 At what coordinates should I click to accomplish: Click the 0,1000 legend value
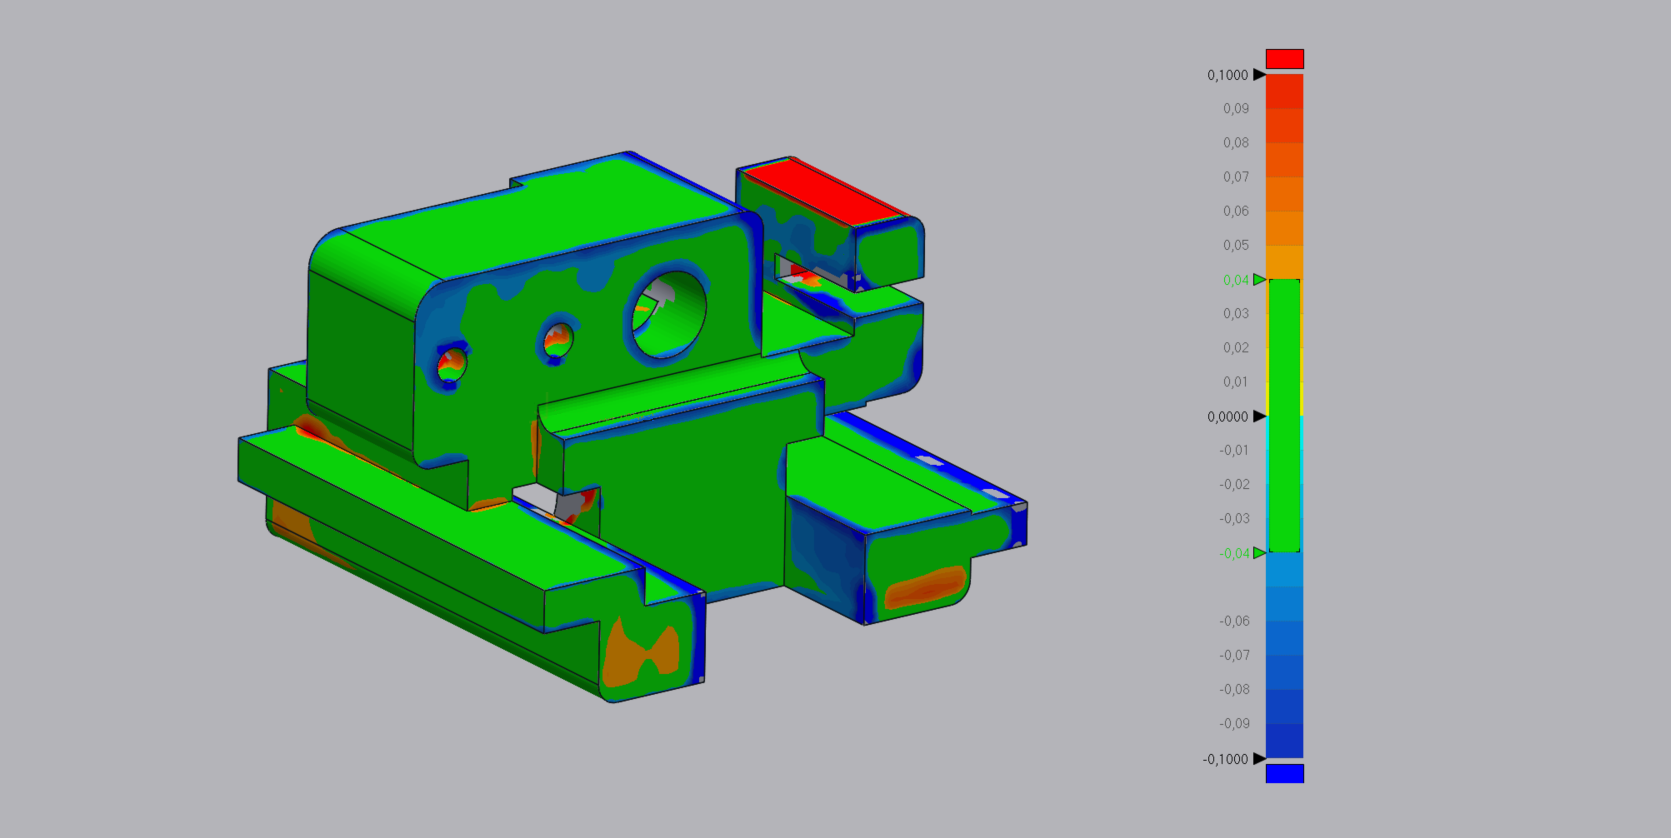[1227, 75]
